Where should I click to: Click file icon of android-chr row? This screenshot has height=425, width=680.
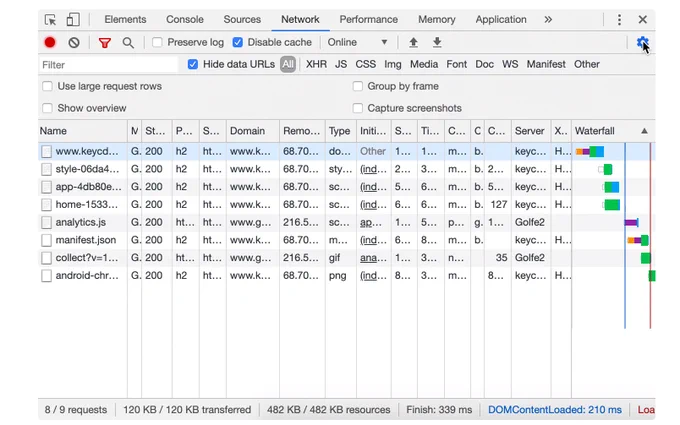46,276
